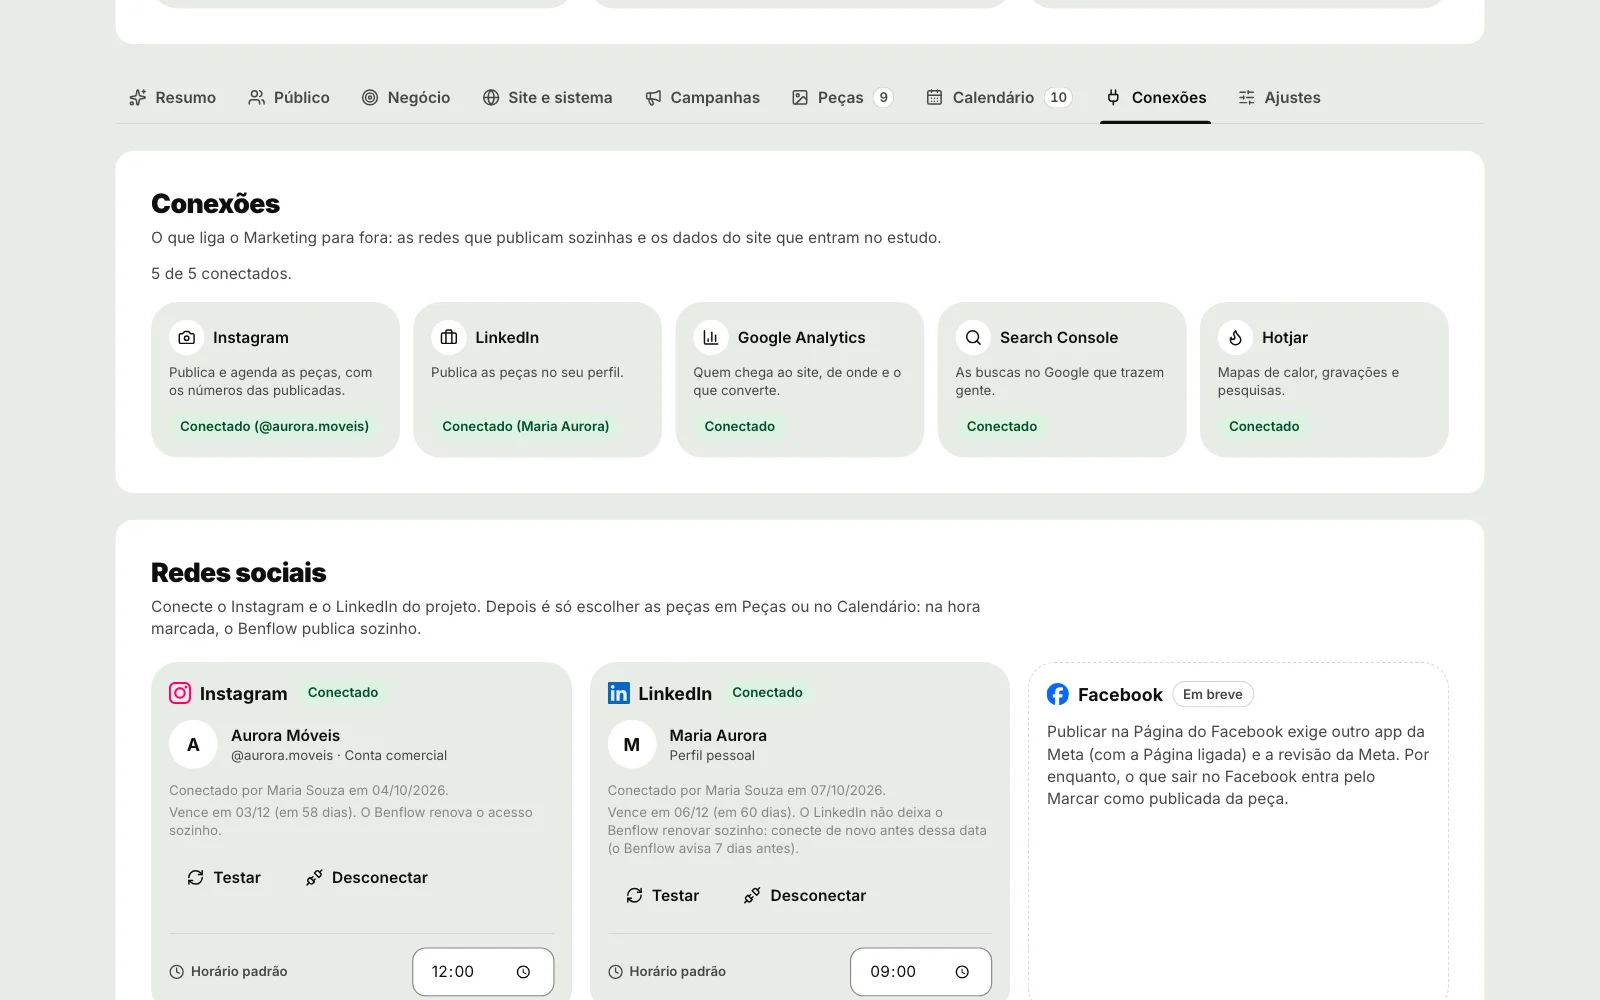
Task: Click the Instagram 12:00 default time field
Action: (x=483, y=972)
